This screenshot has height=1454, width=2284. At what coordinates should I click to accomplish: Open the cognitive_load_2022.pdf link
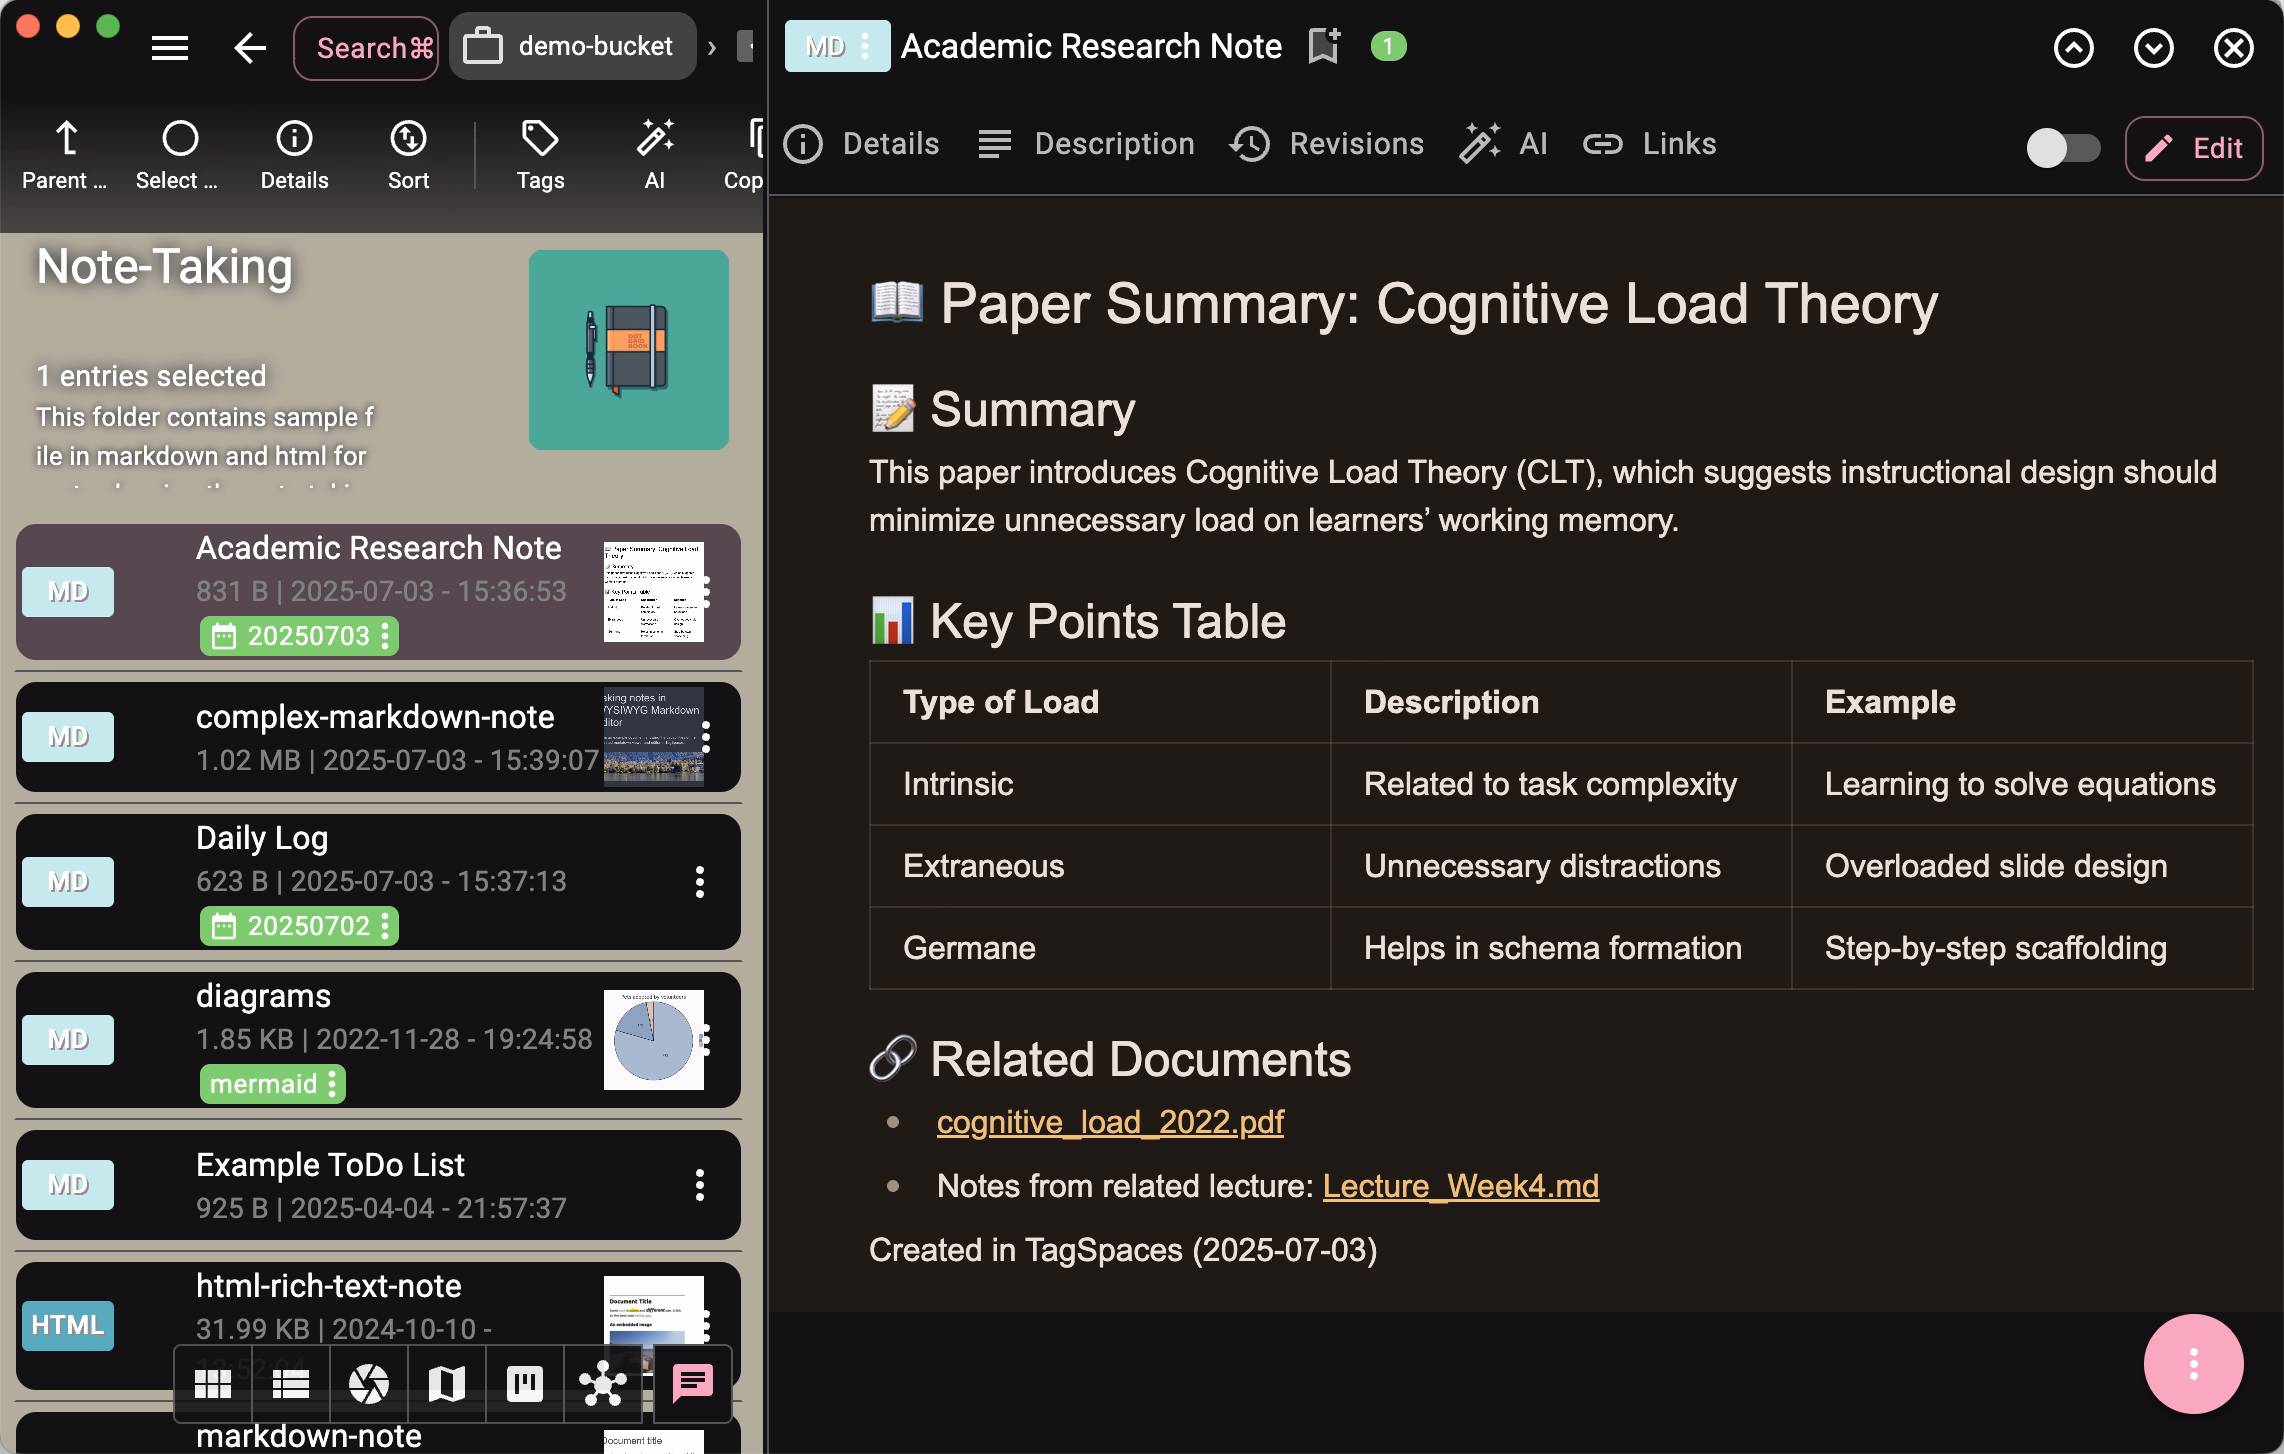click(x=1110, y=1121)
